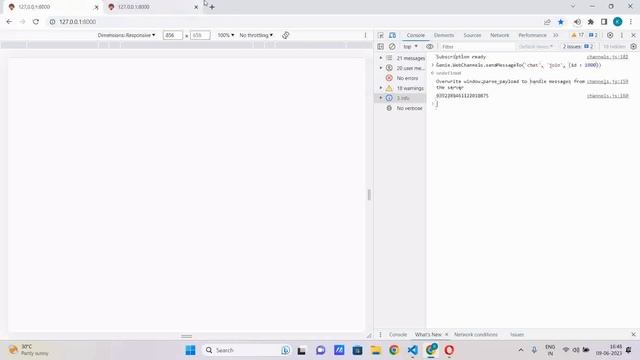Show more DevTools tabs chevron
The width and height of the screenshot is (640, 360).
click(556, 35)
